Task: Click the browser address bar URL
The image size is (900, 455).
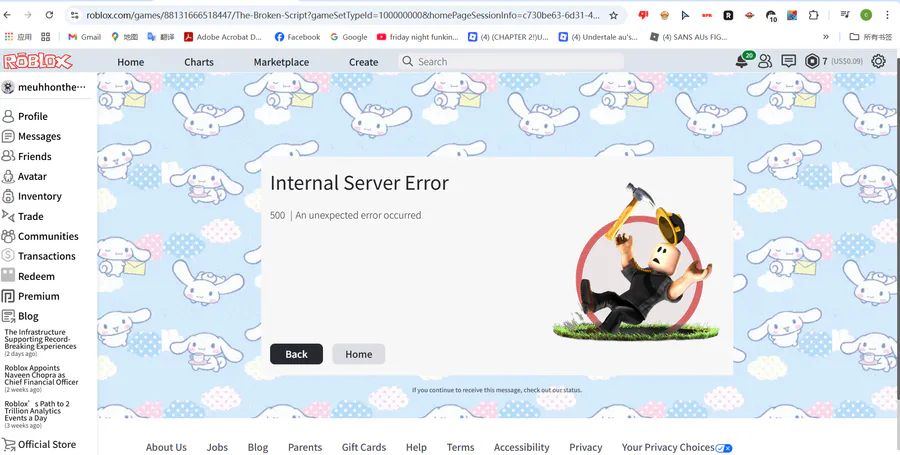Action: coord(343,15)
